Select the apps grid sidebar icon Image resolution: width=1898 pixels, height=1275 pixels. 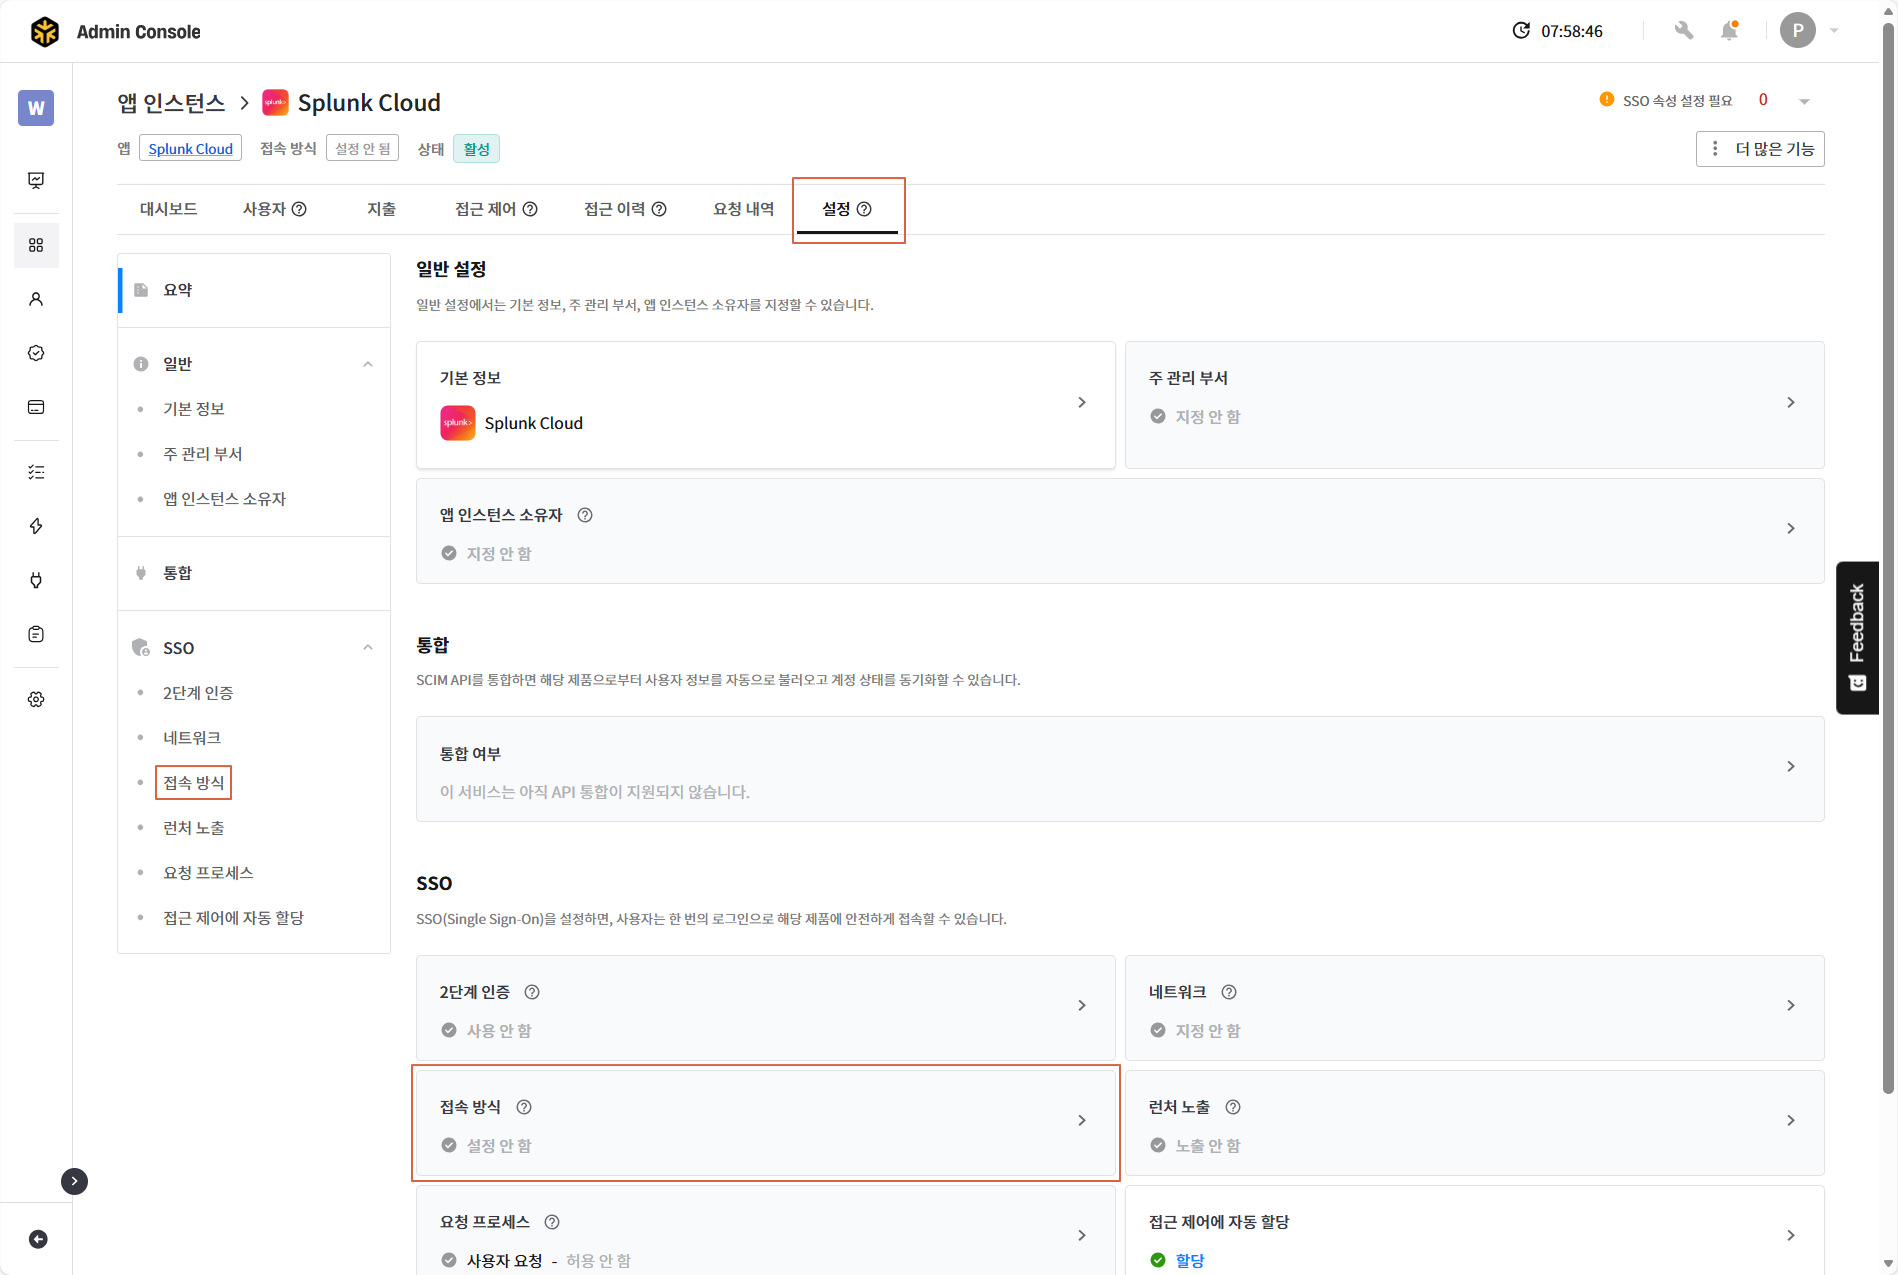click(36, 245)
